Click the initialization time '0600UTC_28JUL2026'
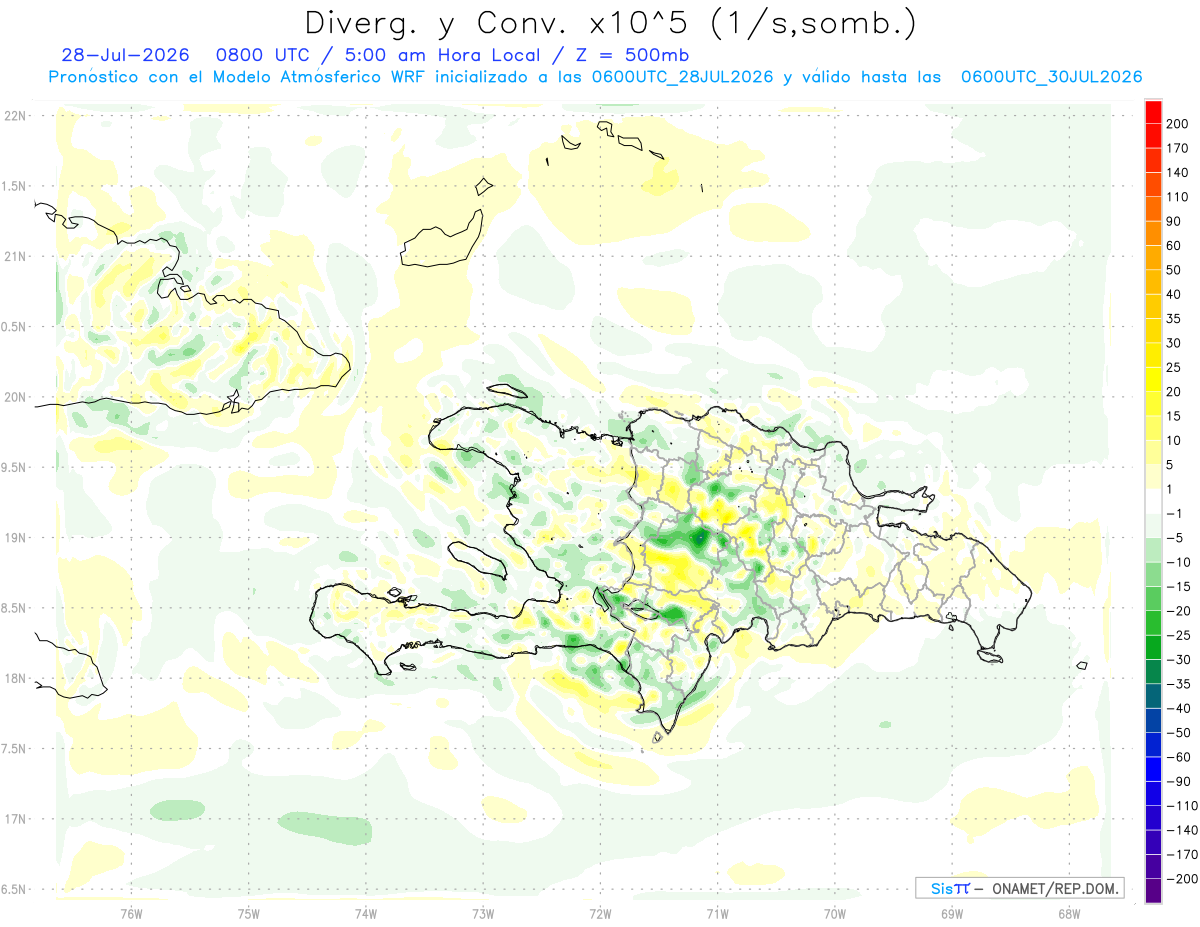Screen dimensions: 1200x927 682,77
